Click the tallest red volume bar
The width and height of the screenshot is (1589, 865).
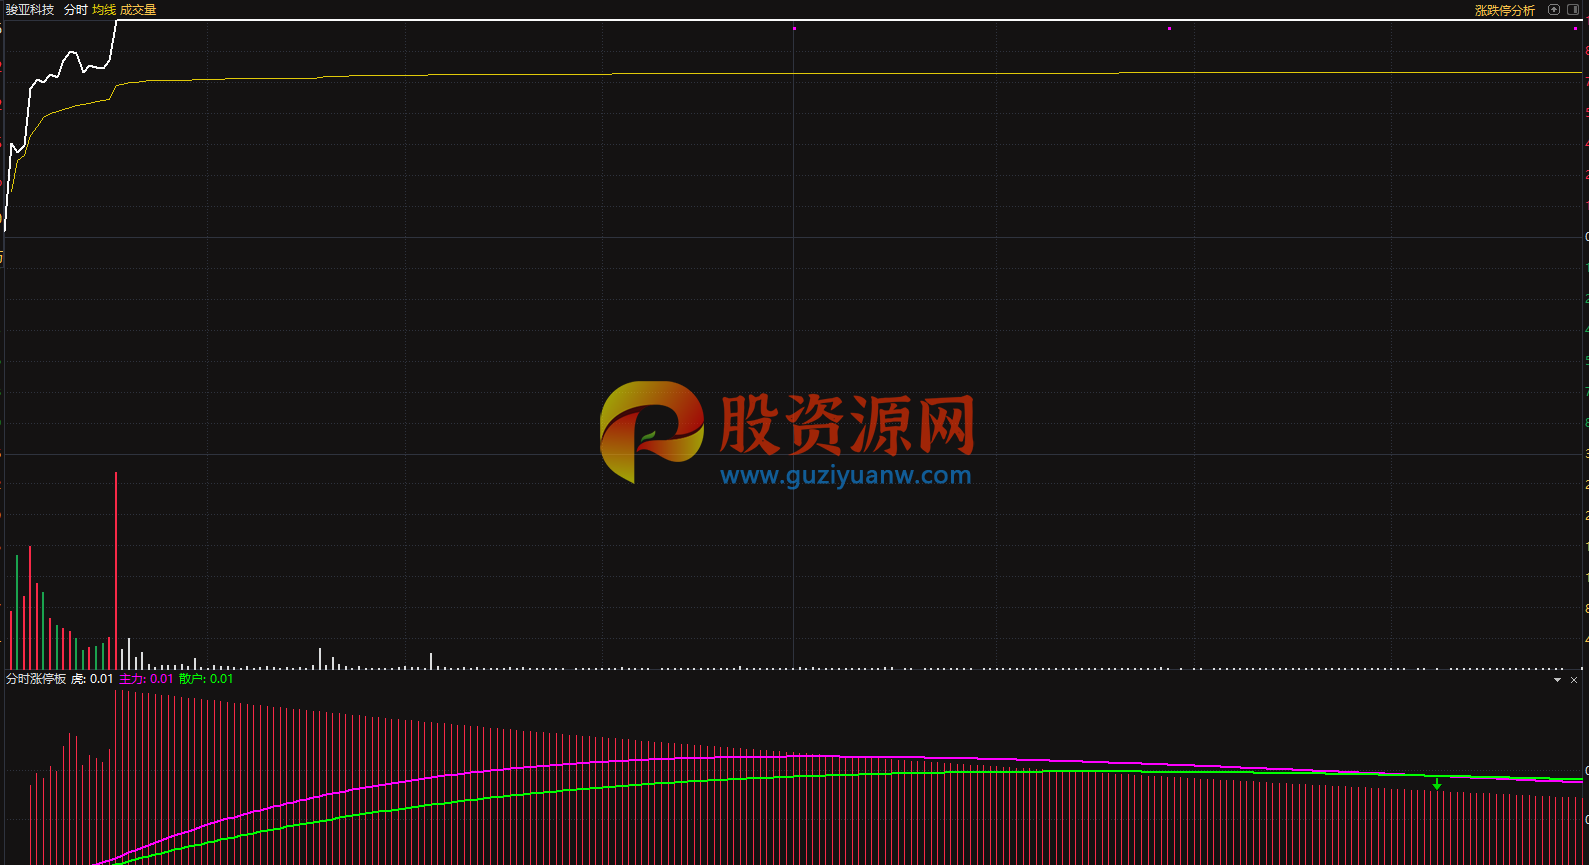tap(116, 570)
